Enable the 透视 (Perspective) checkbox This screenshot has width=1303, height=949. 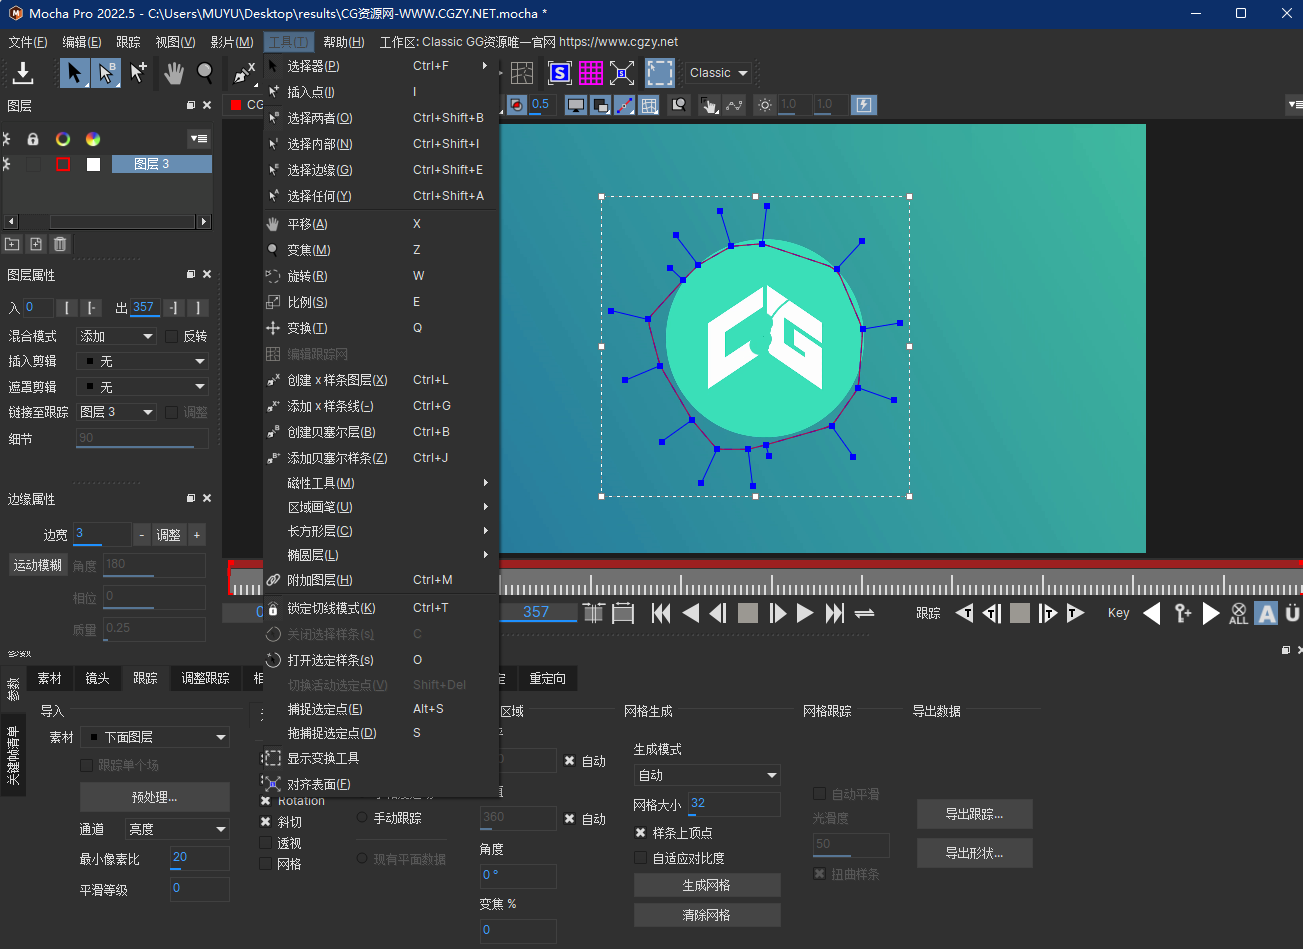pyautogui.click(x=266, y=843)
